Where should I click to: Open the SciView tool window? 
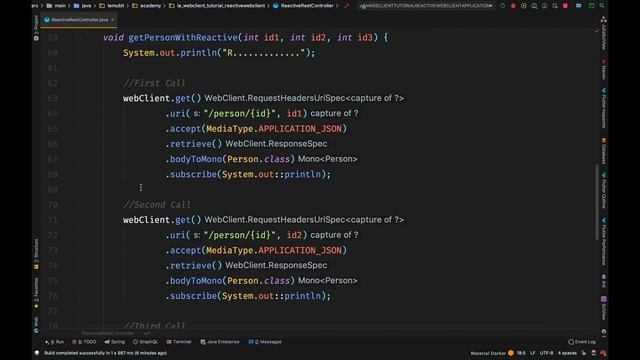[x=604, y=308]
